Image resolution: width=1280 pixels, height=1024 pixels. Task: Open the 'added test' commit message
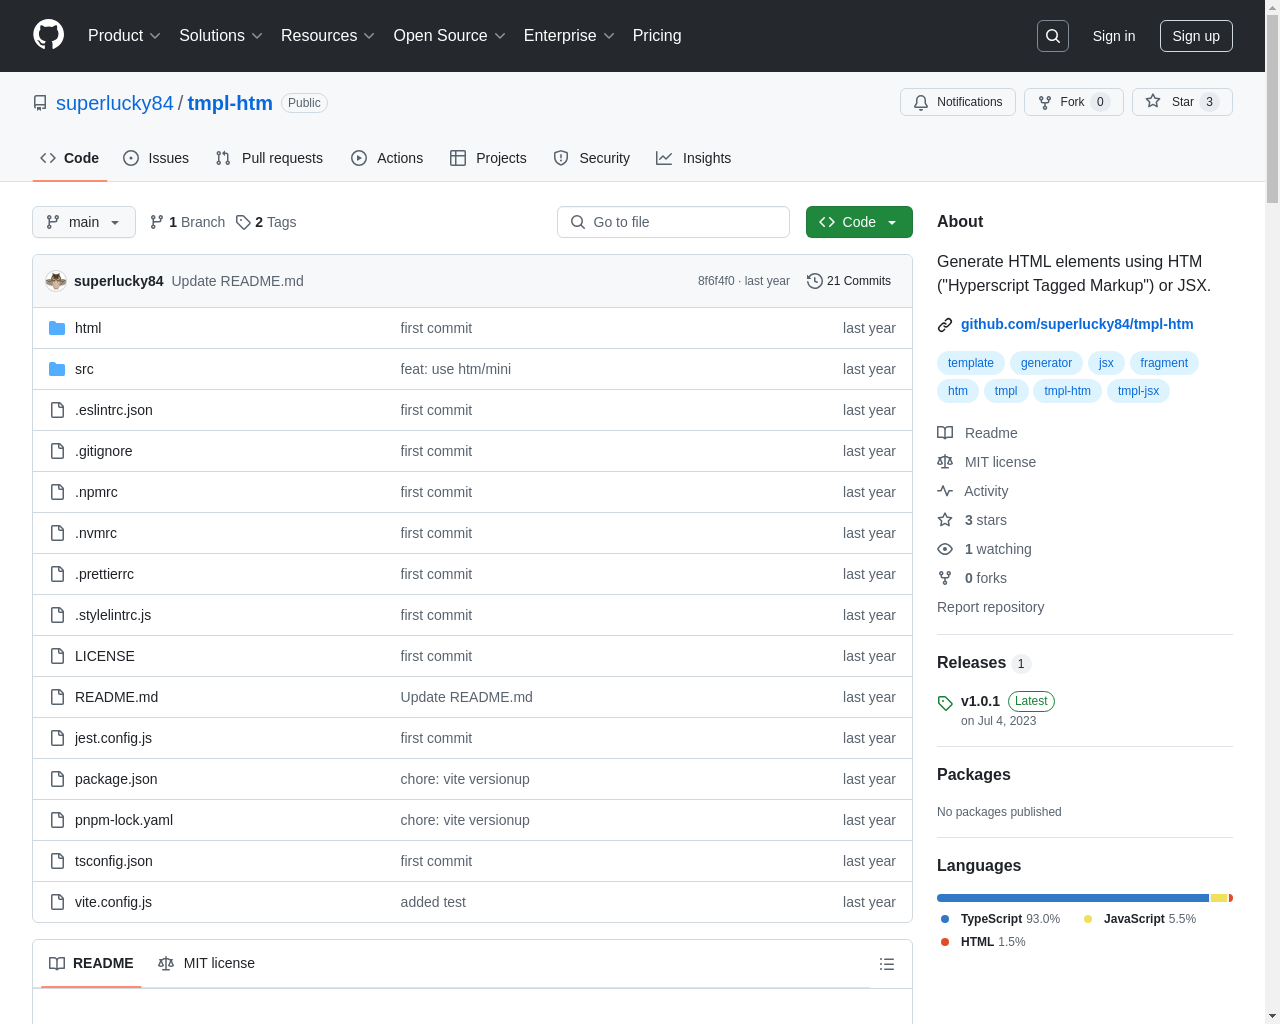pyautogui.click(x=433, y=902)
